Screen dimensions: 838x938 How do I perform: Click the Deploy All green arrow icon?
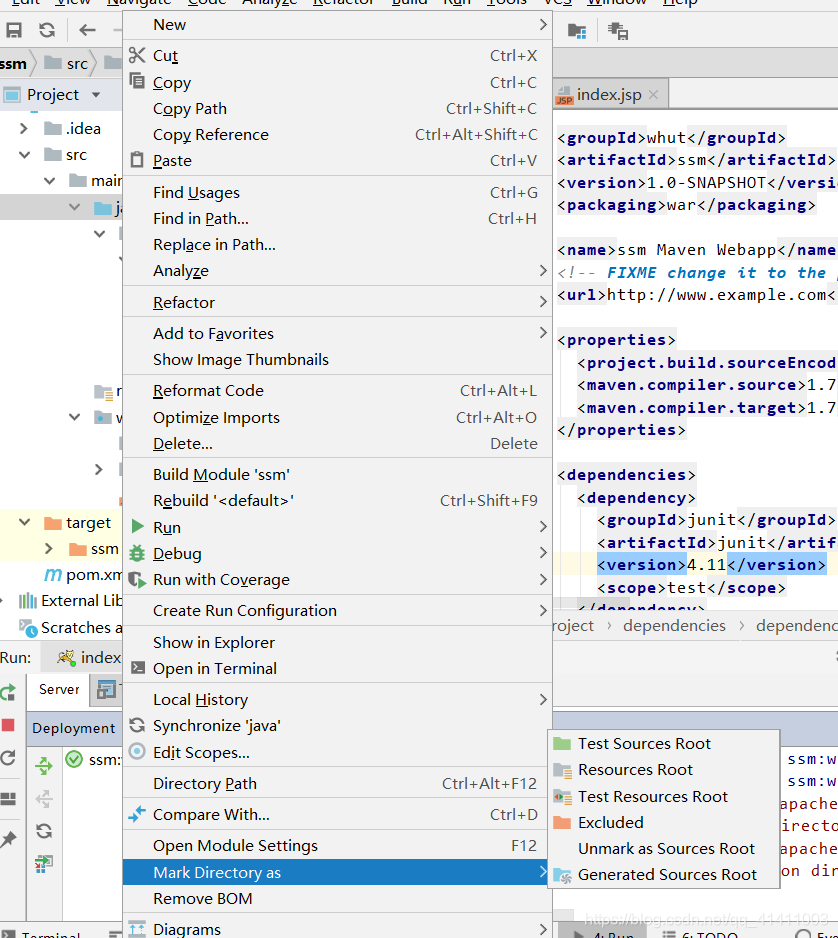click(44, 765)
